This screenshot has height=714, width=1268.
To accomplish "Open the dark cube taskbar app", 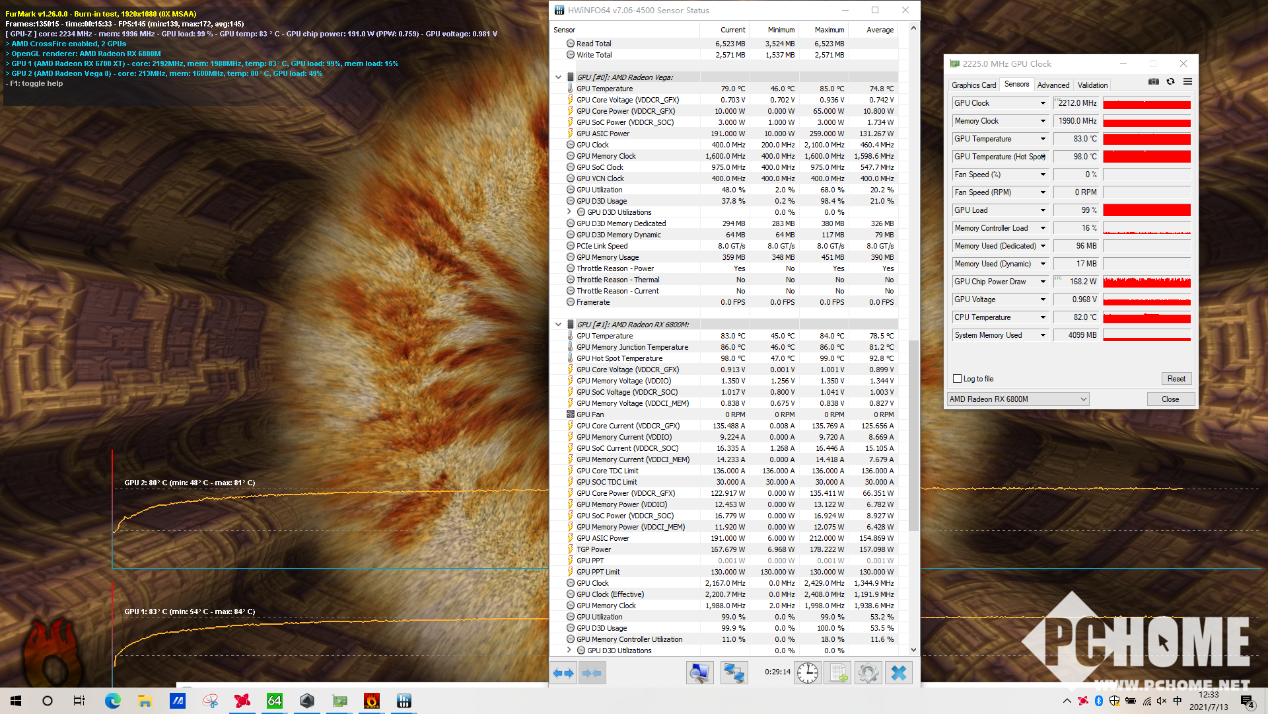I will point(307,701).
